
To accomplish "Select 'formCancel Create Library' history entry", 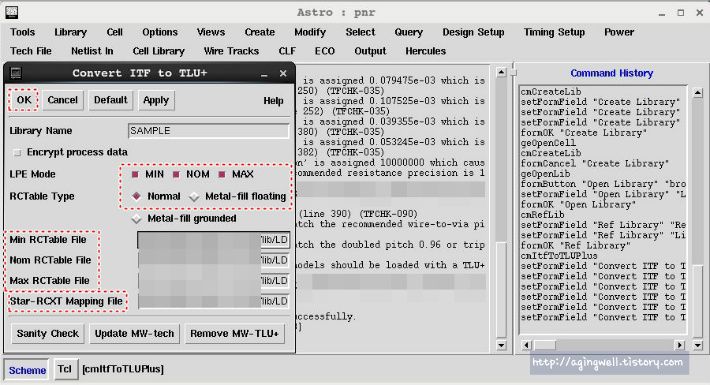I will click(595, 164).
